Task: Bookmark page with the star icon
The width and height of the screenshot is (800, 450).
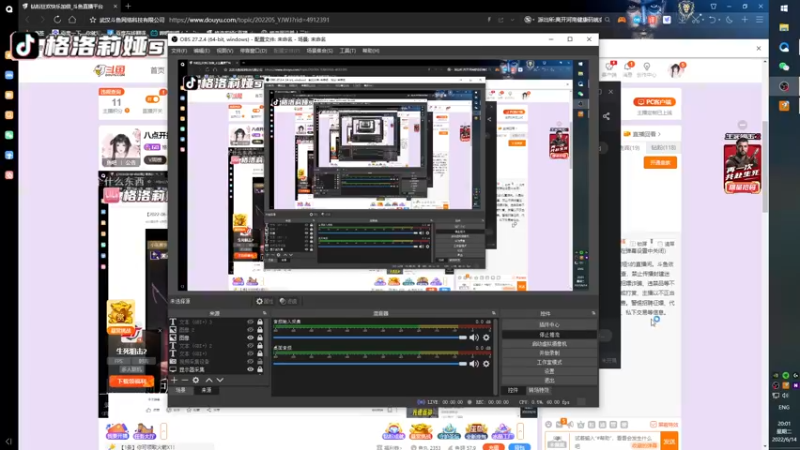Action: click(92, 20)
